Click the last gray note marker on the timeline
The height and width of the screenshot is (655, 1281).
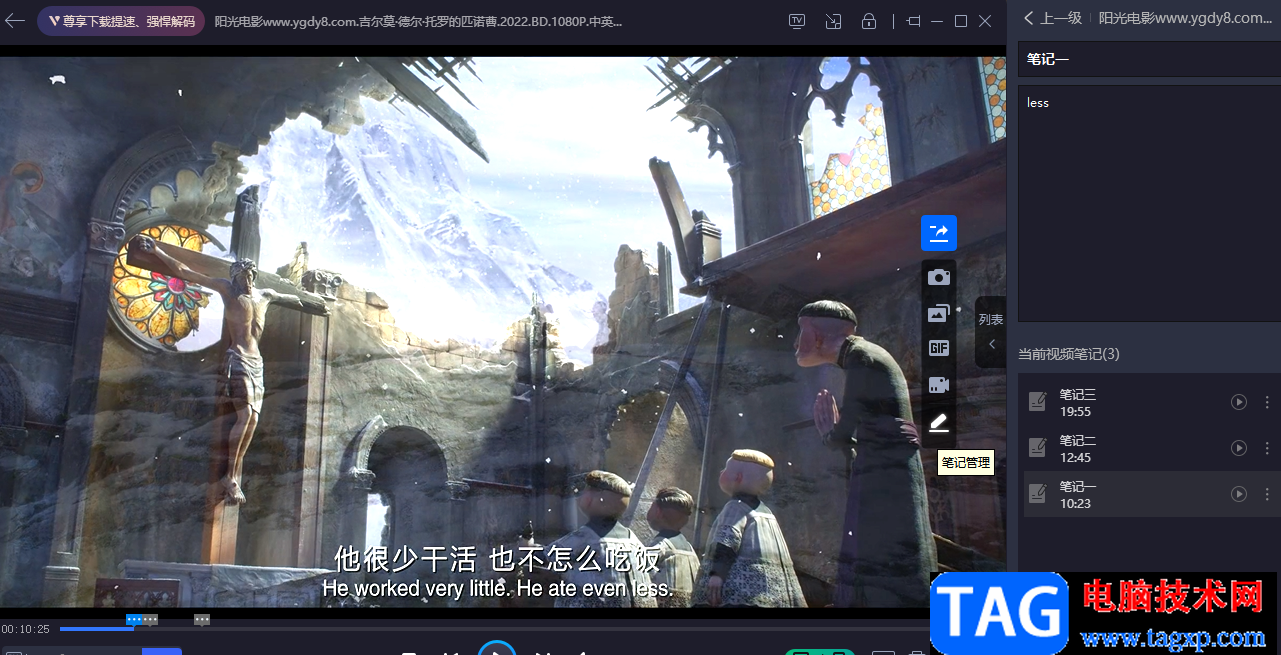click(202, 620)
